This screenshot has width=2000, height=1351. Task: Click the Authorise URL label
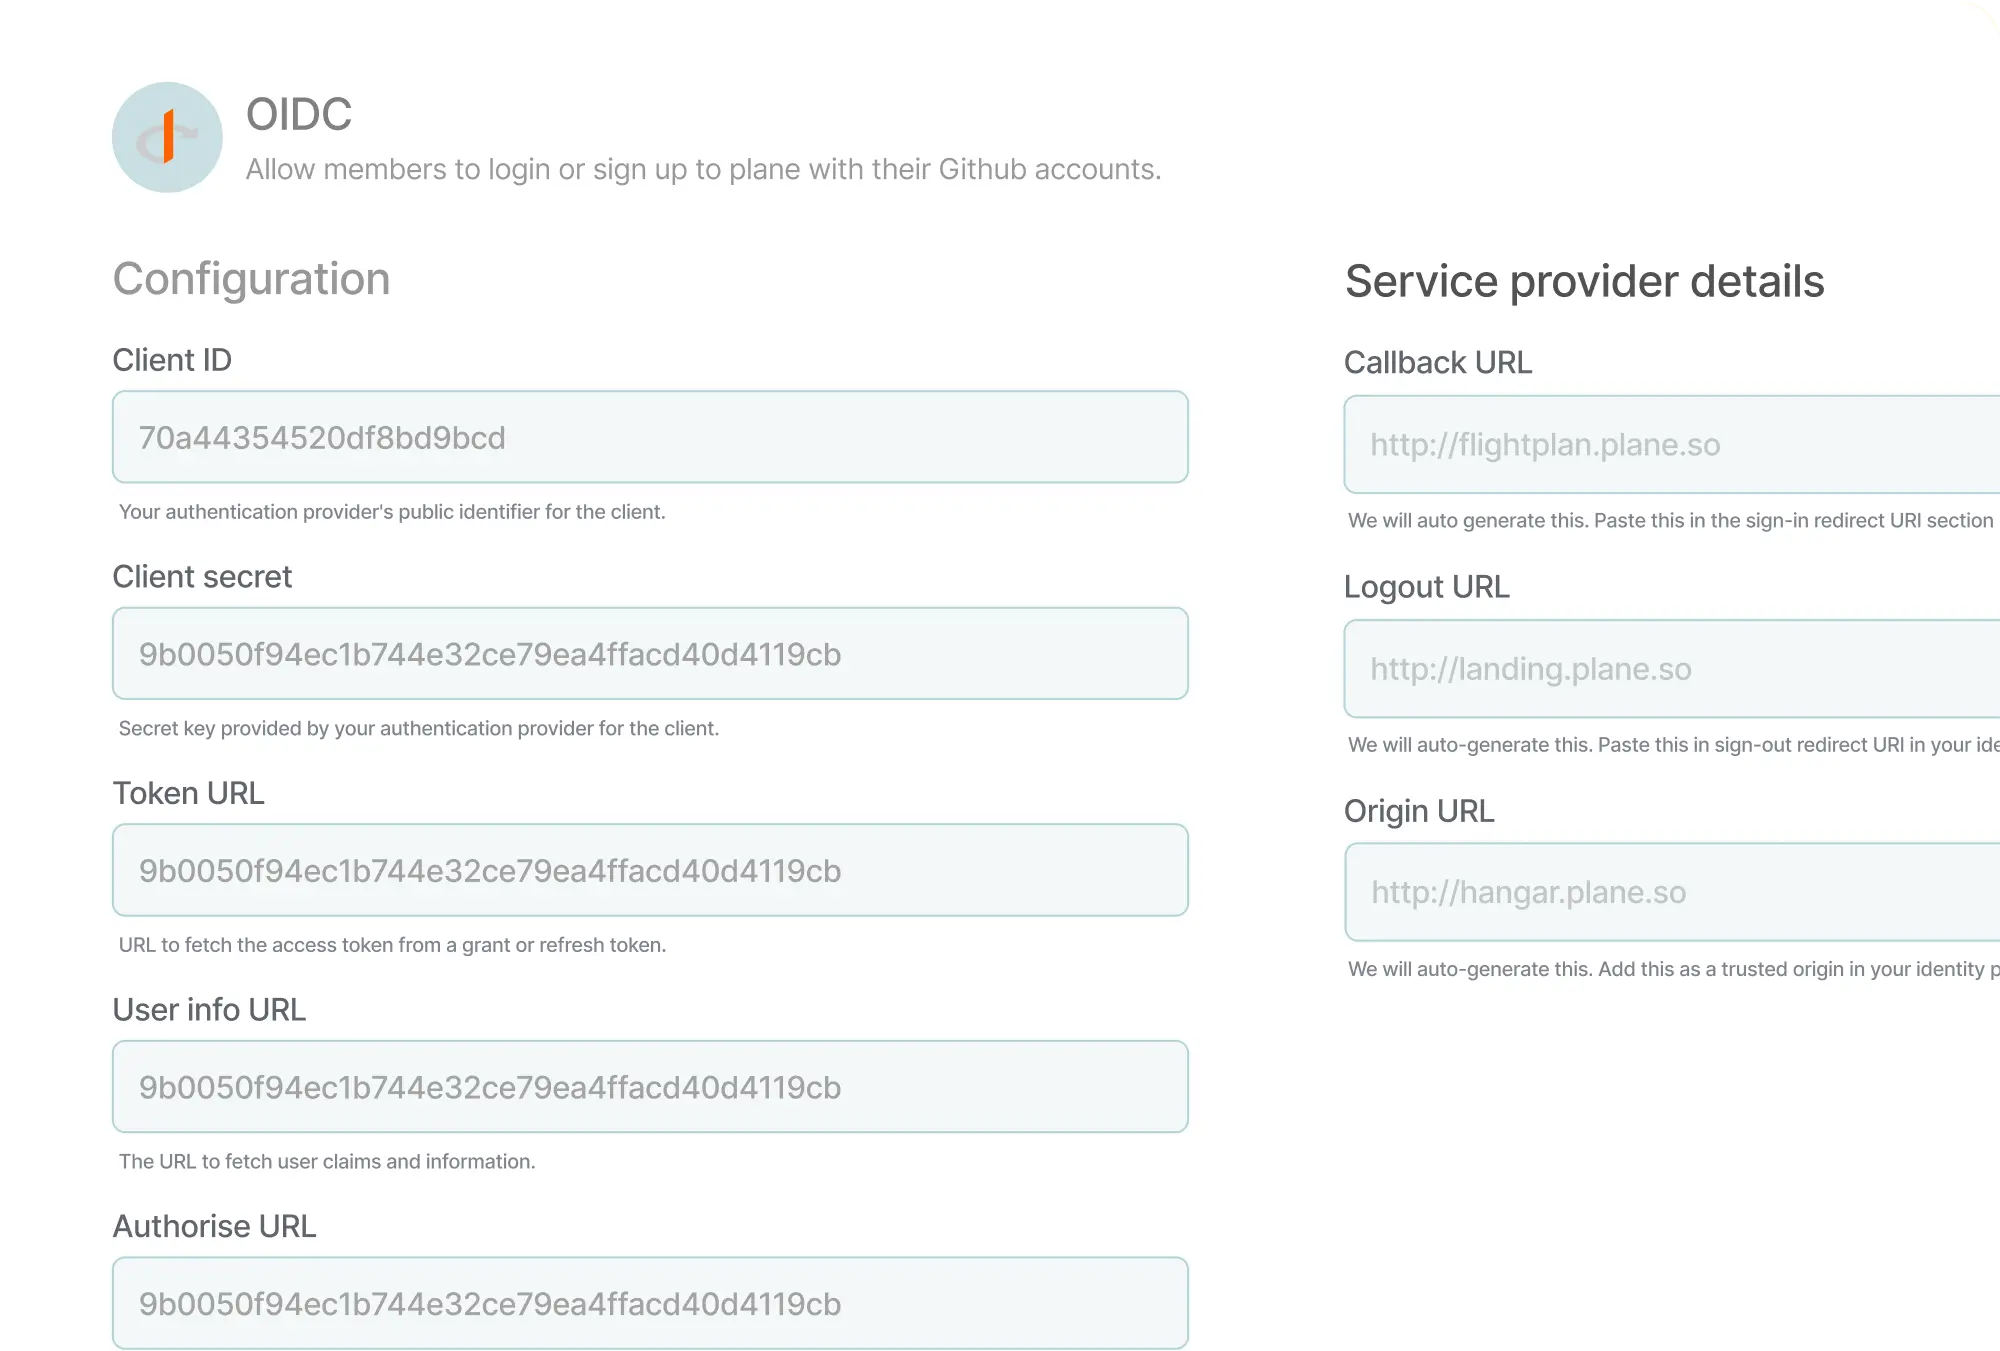click(214, 1226)
